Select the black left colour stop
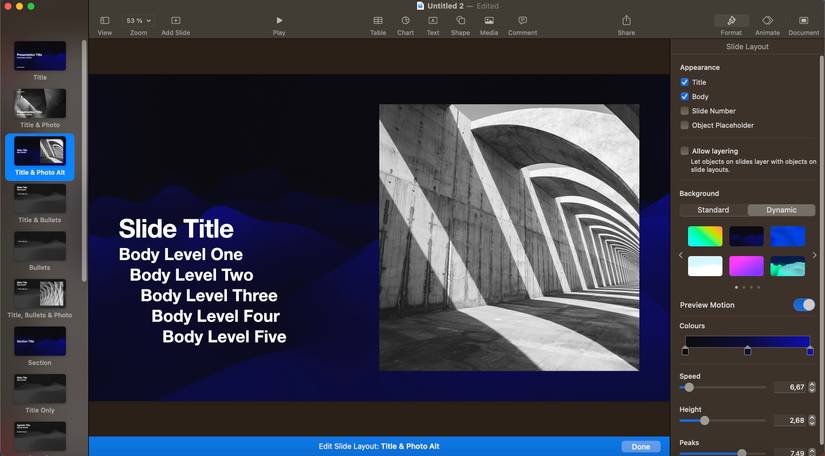Screen dimensions: 825x456 click(685, 351)
